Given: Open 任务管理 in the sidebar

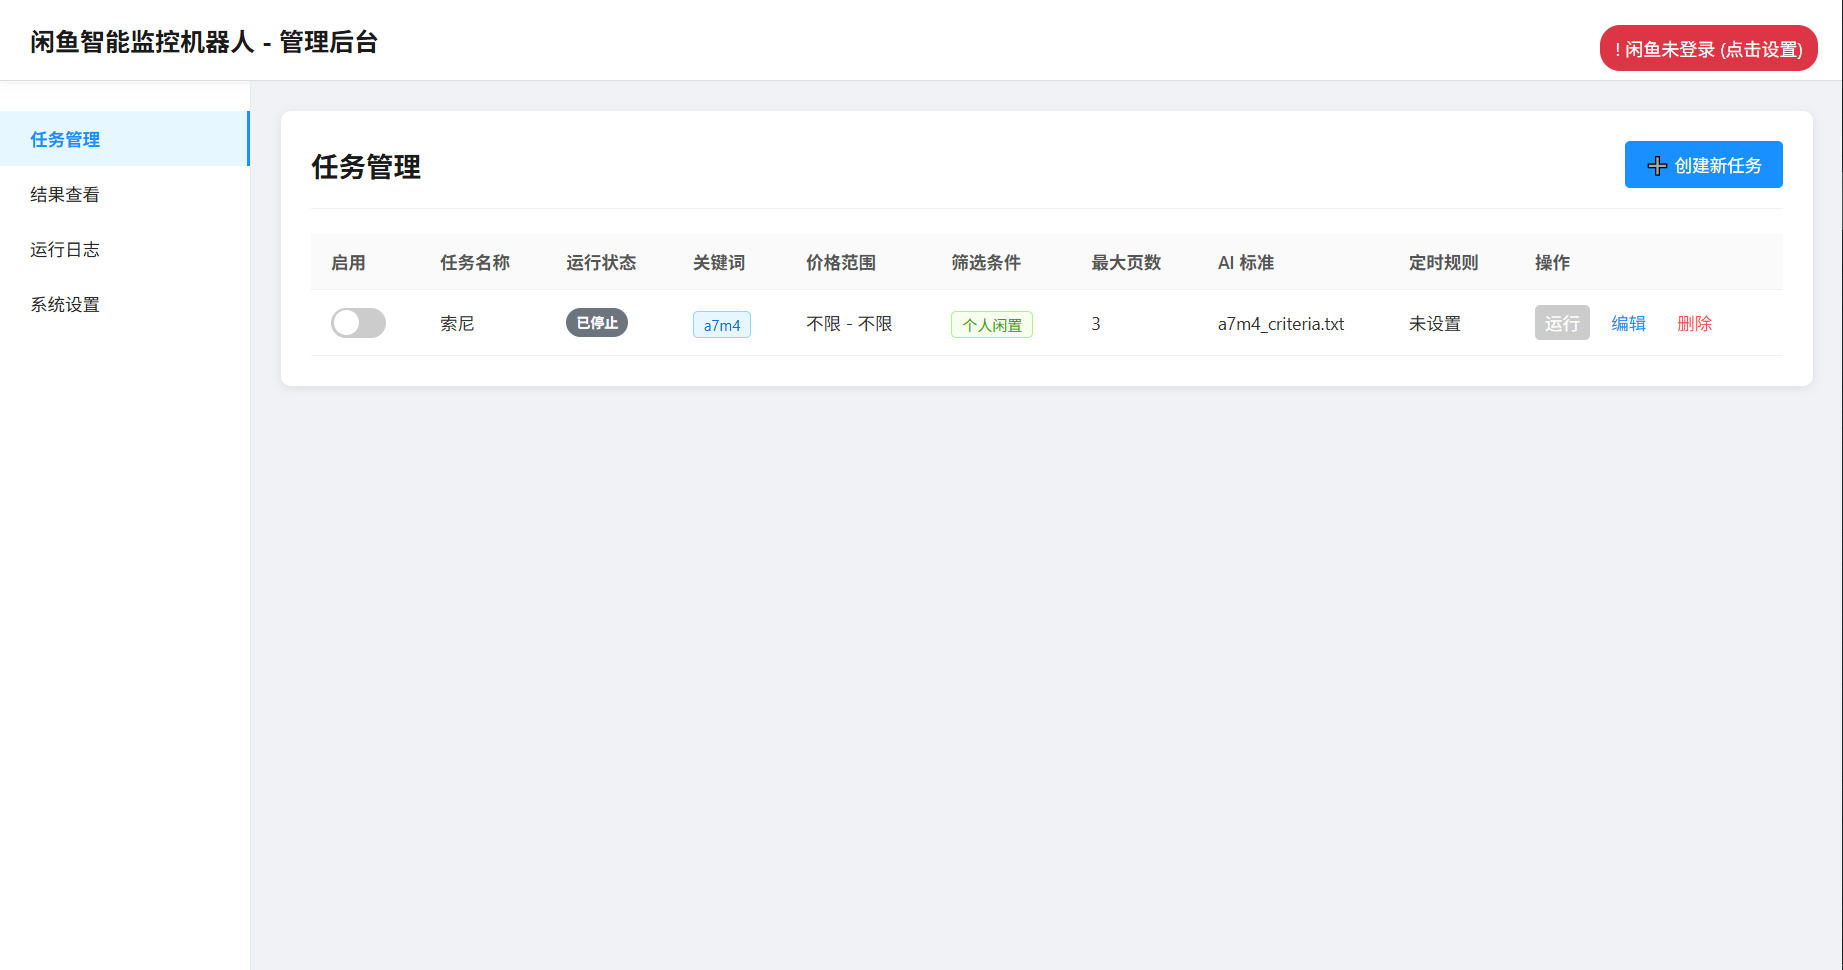Looking at the screenshot, I should [x=124, y=139].
